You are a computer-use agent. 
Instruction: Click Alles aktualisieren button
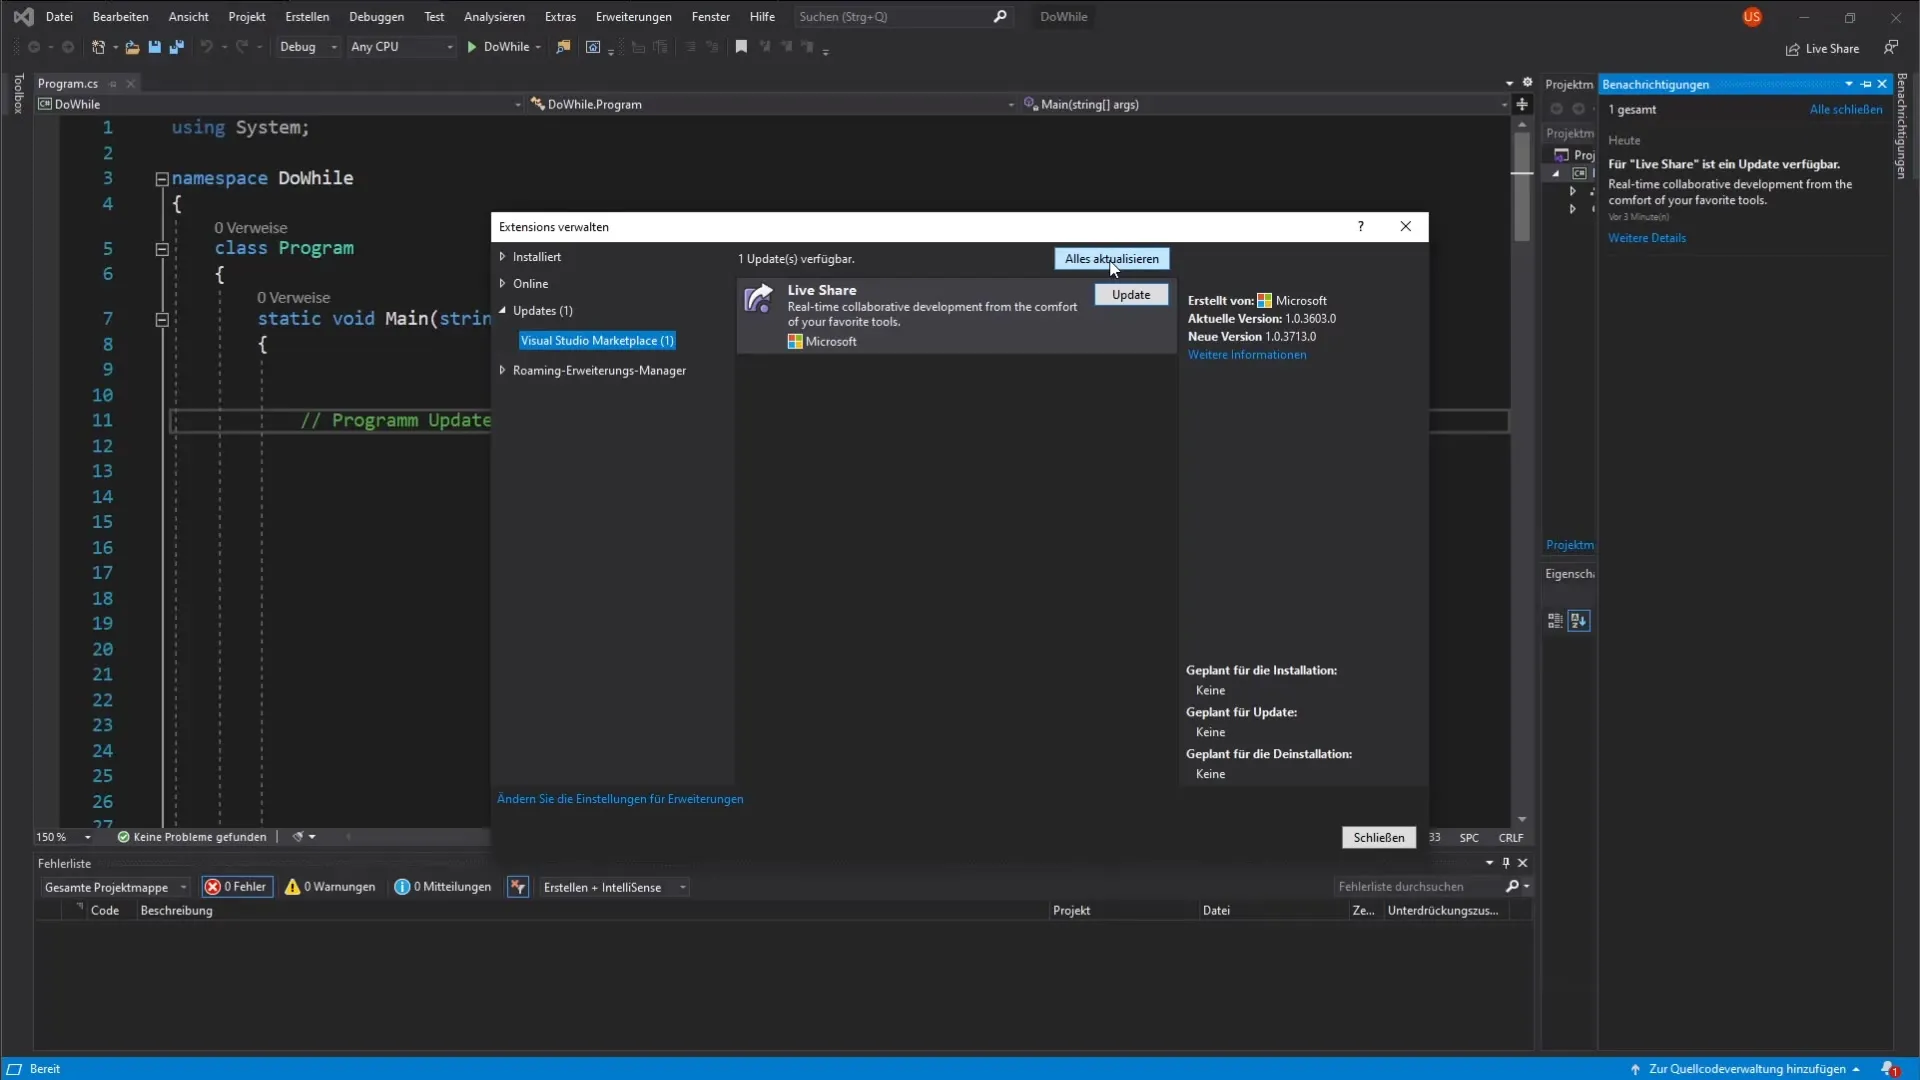point(1111,259)
